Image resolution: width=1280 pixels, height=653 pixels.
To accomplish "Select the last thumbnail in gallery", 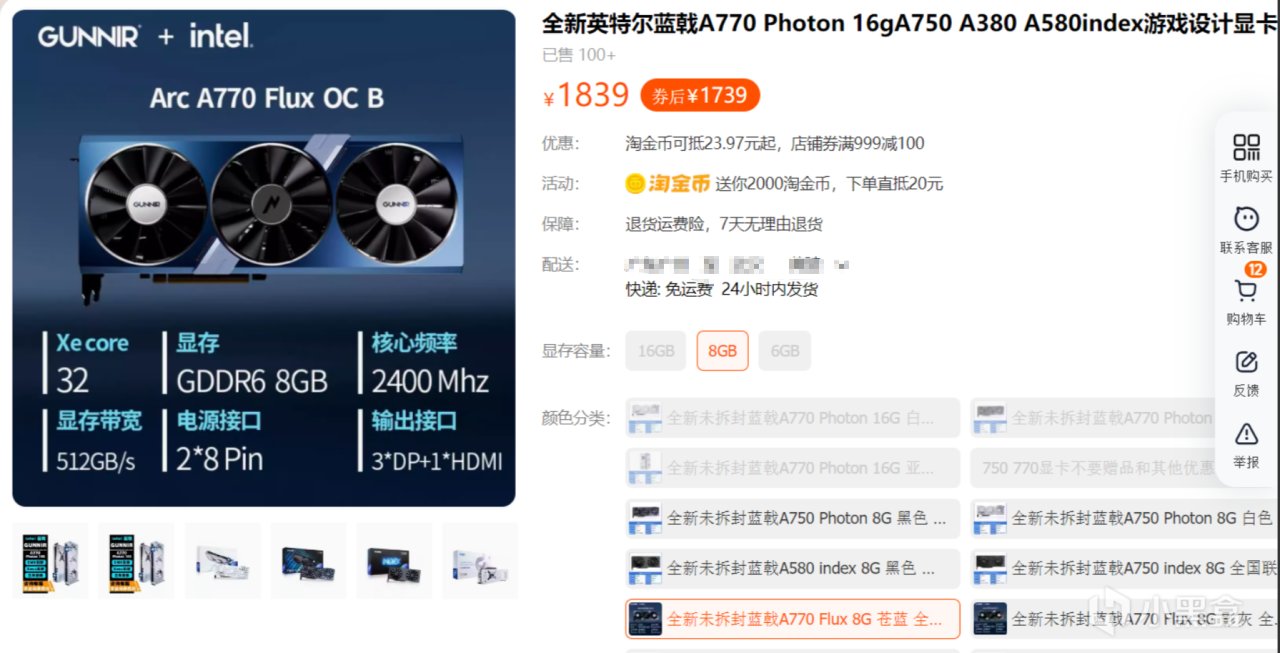I will click(x=480, y=561).
